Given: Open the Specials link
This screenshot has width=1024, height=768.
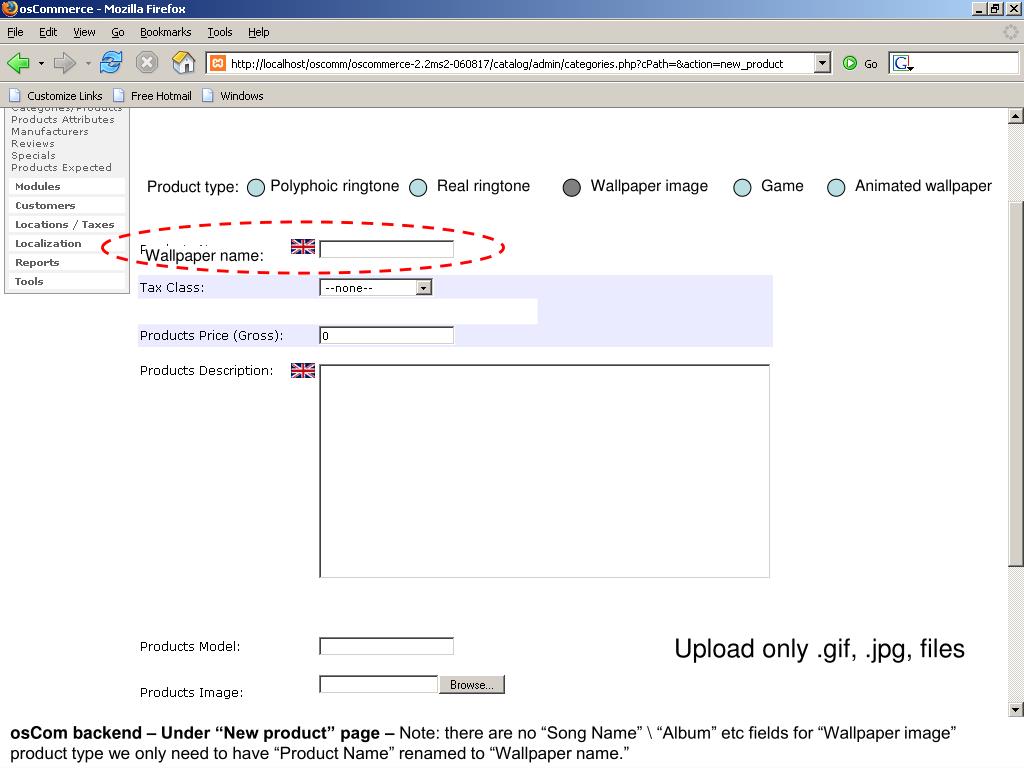Looking at the screenshot, I should click(33, 155).
